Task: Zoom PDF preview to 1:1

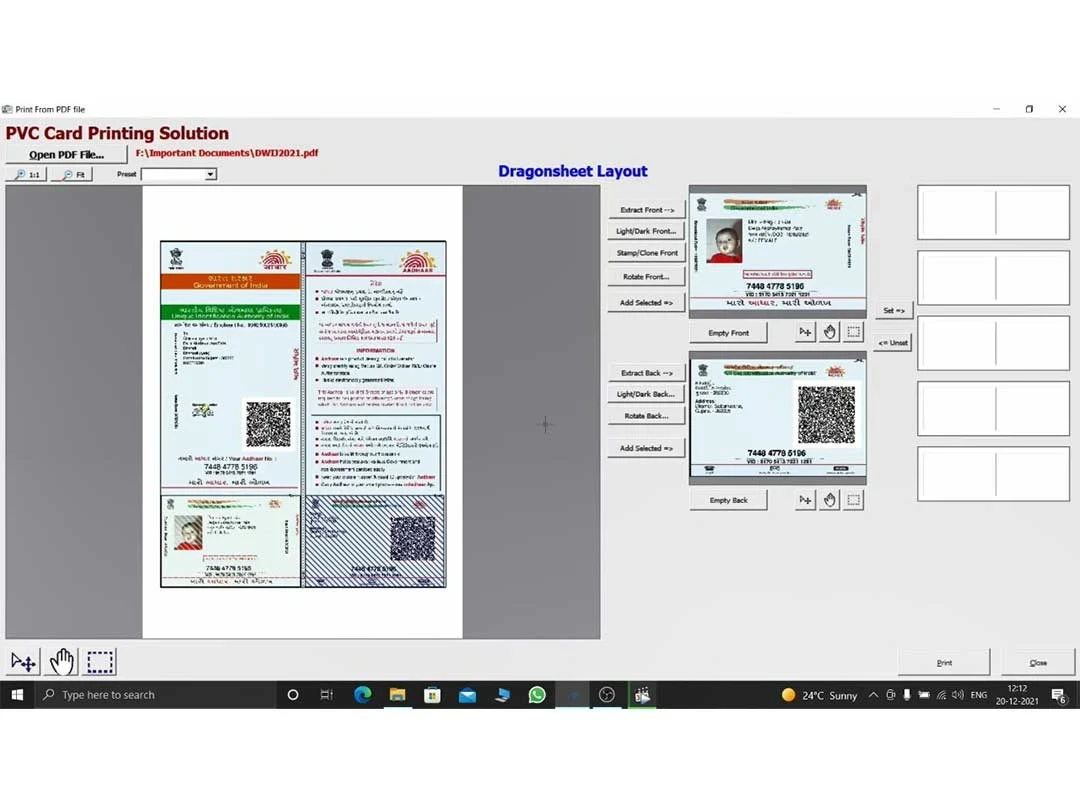Action: pyautogui.click(x=27, y=174)
